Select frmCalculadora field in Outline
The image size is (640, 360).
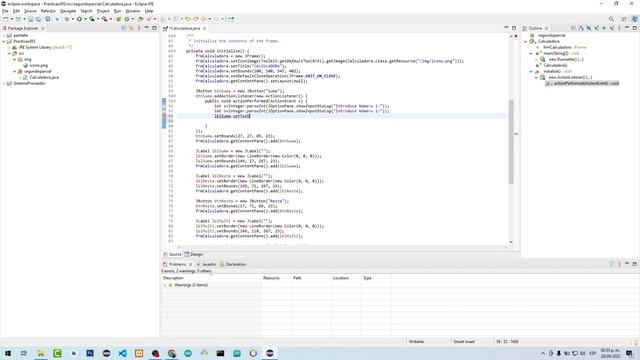click(x=562, y=47)
